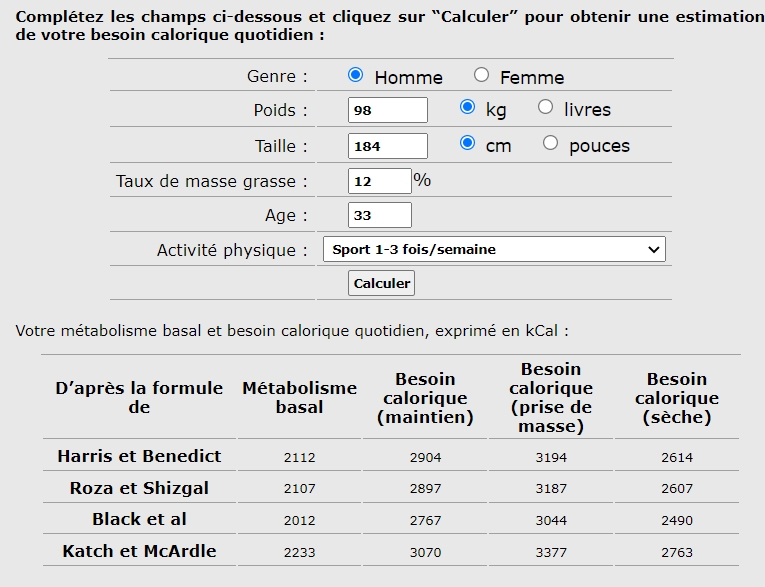Click the Black et al row label
Image resolution: width=765 pixels, height=587 pixels.
coord(139,519)
